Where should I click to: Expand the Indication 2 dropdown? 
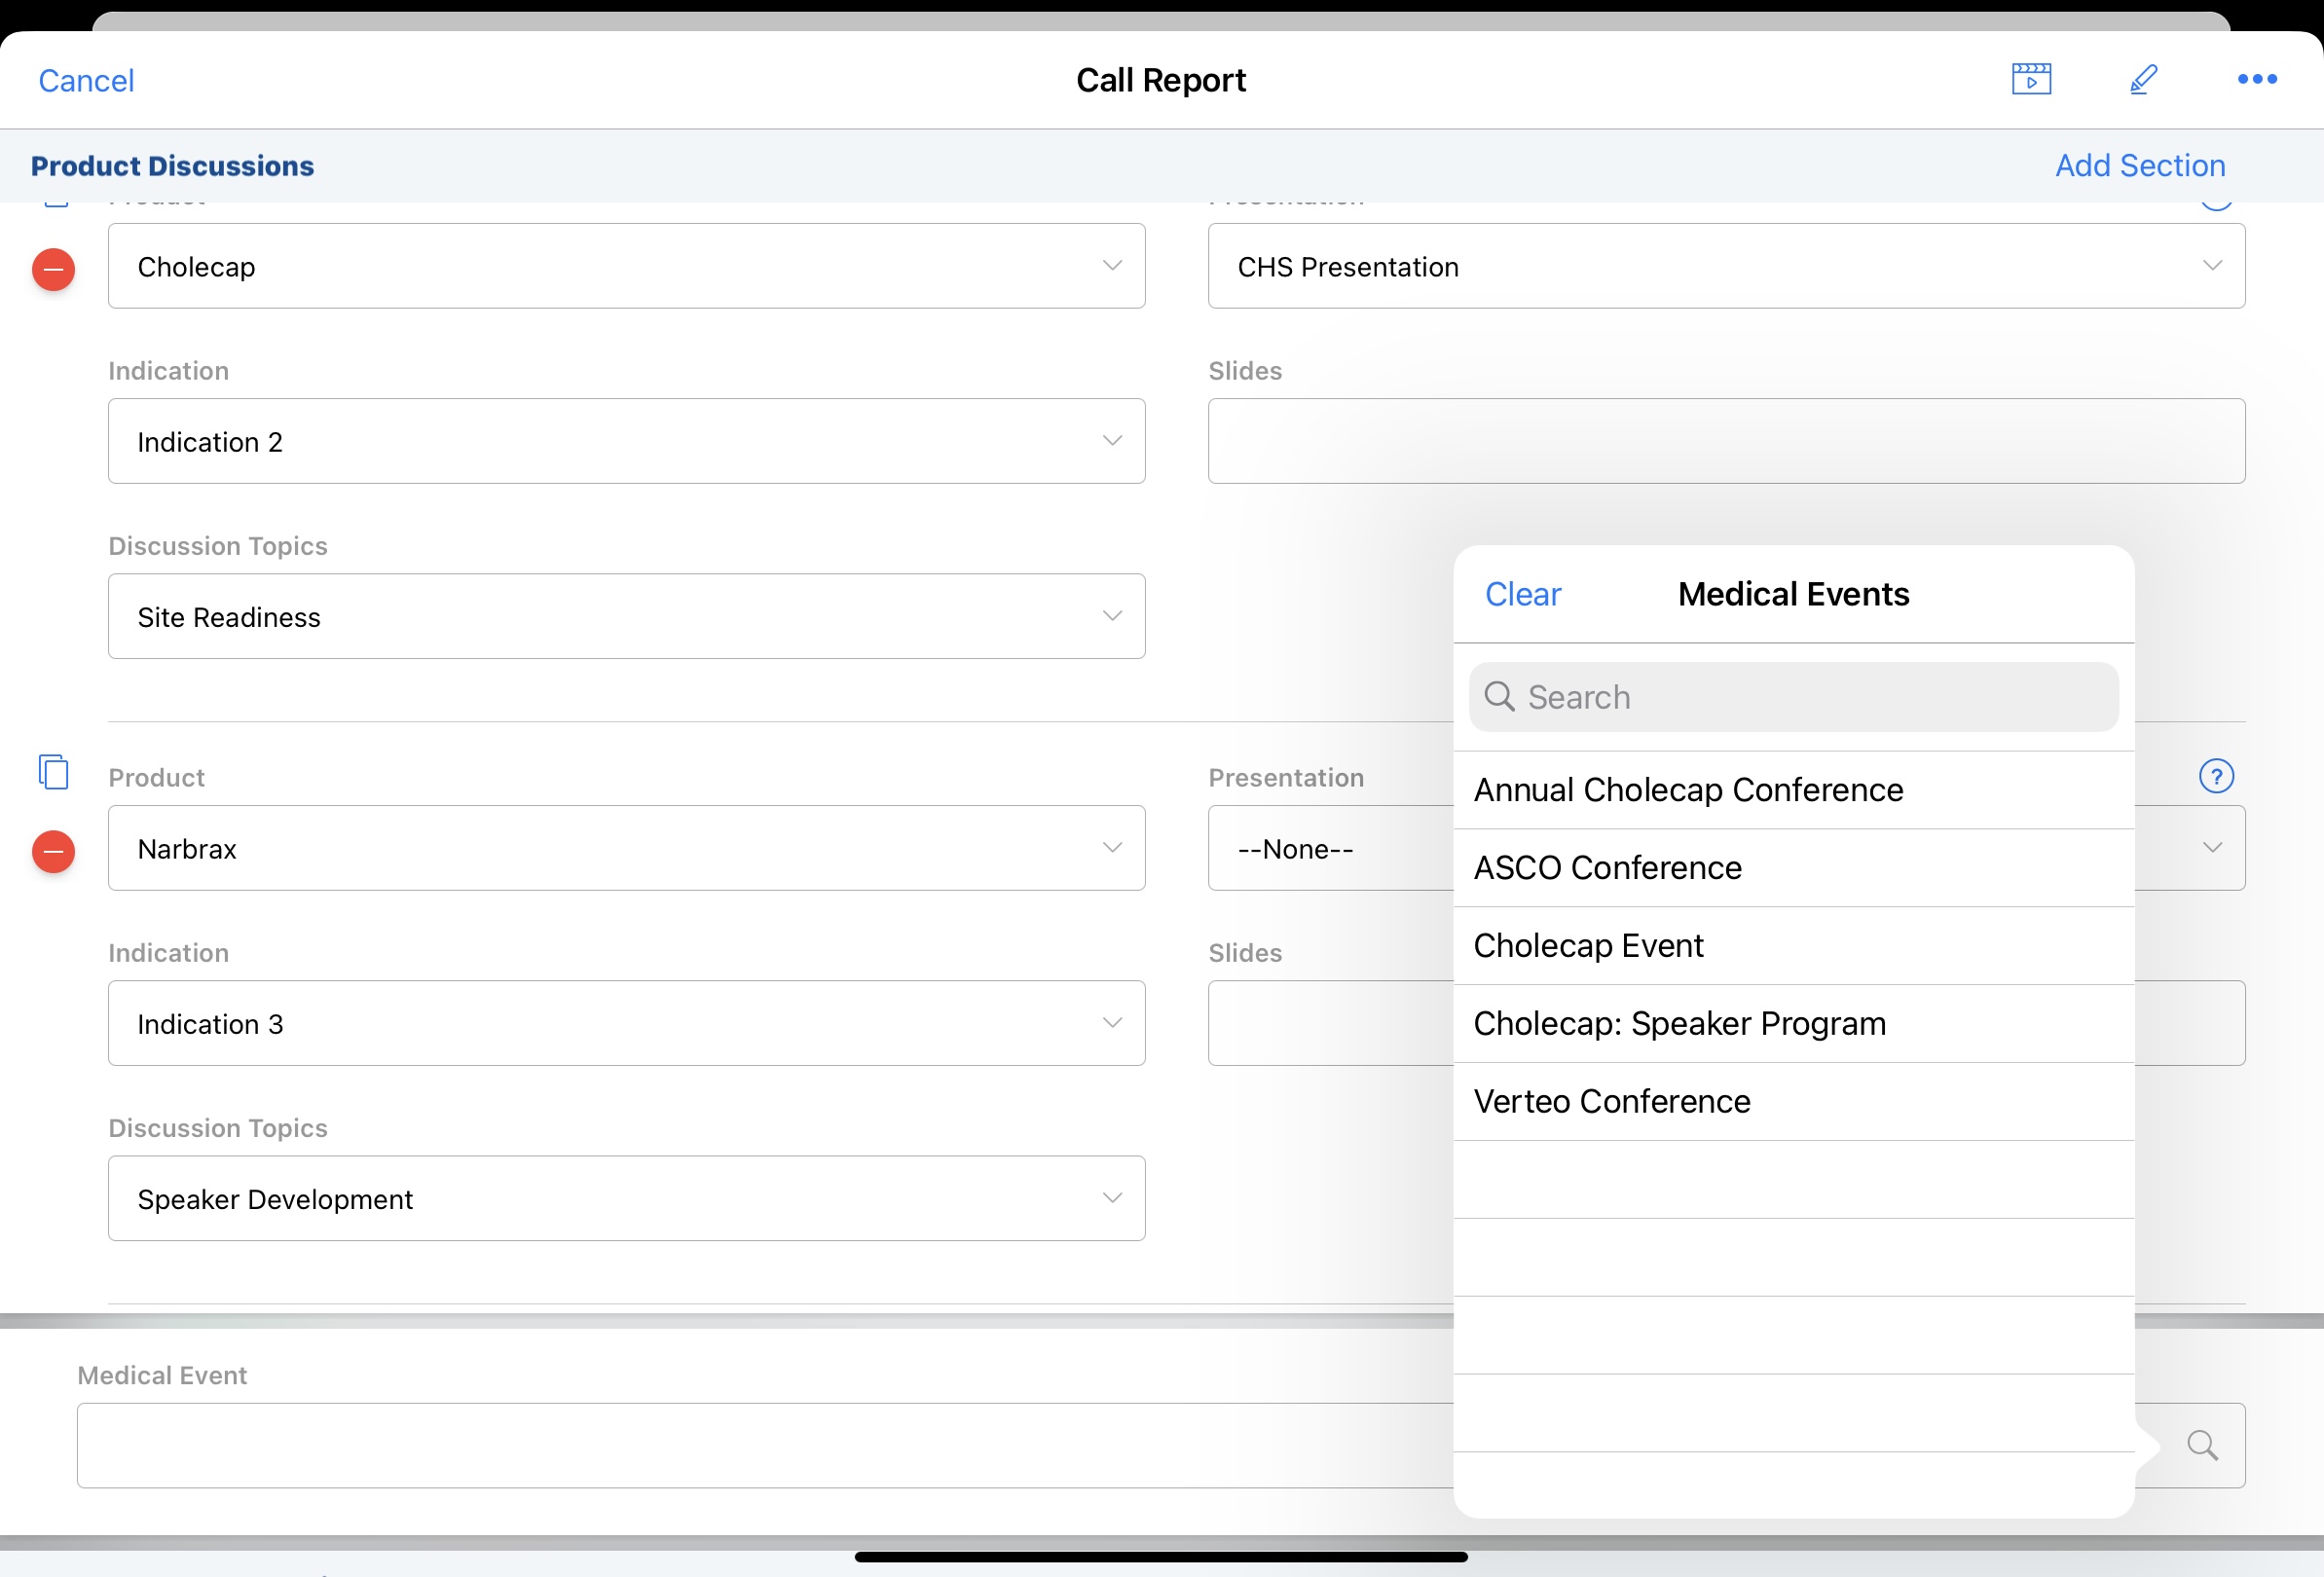tap(626, 441)
